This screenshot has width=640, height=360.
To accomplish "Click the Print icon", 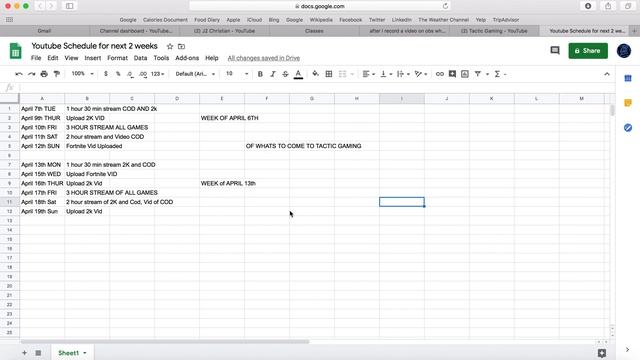I will tap(44, 74).
